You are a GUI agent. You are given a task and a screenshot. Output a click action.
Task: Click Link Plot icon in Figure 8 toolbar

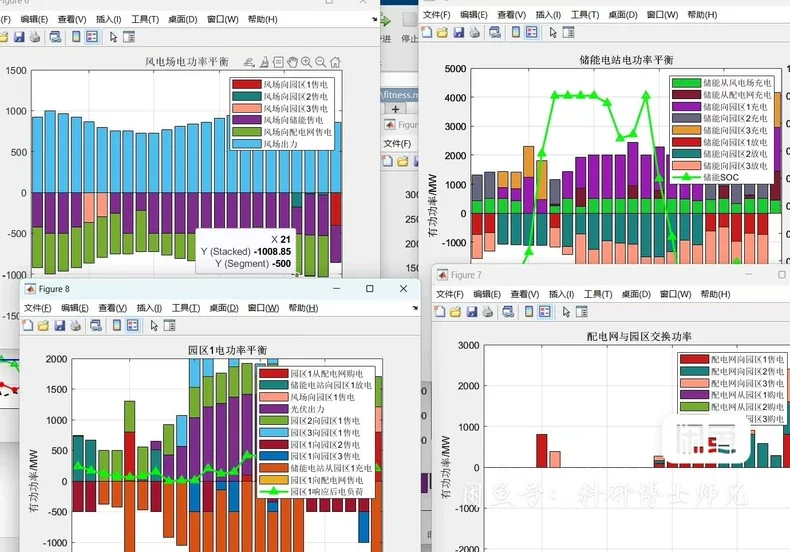96,325
